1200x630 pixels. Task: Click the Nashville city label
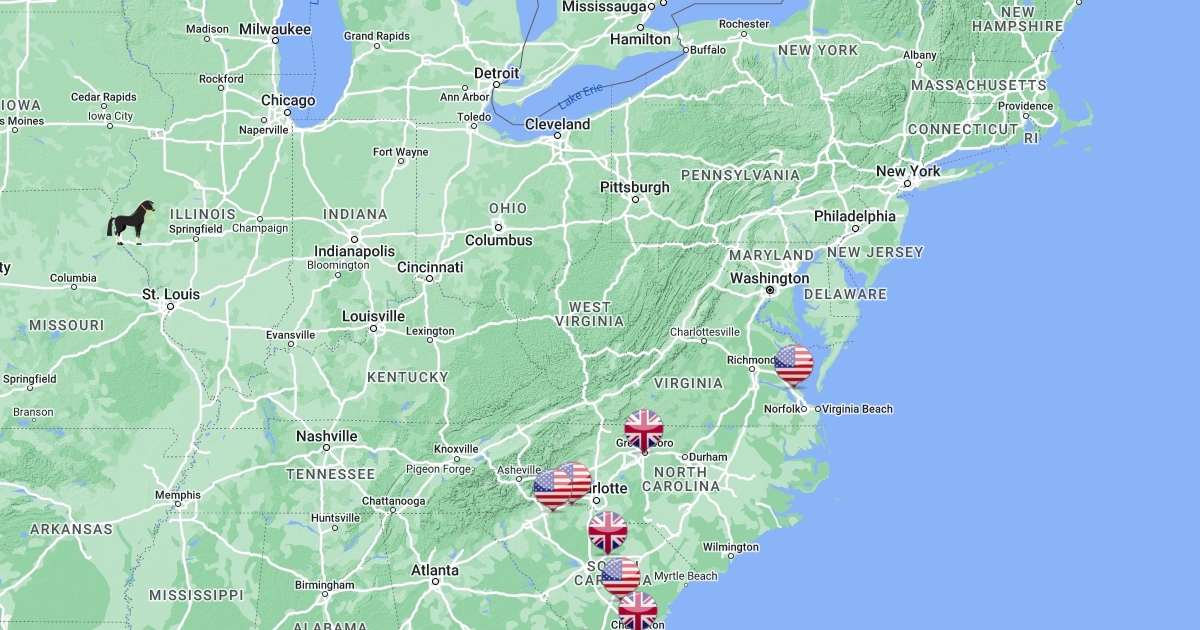click(x=326, y=436)
